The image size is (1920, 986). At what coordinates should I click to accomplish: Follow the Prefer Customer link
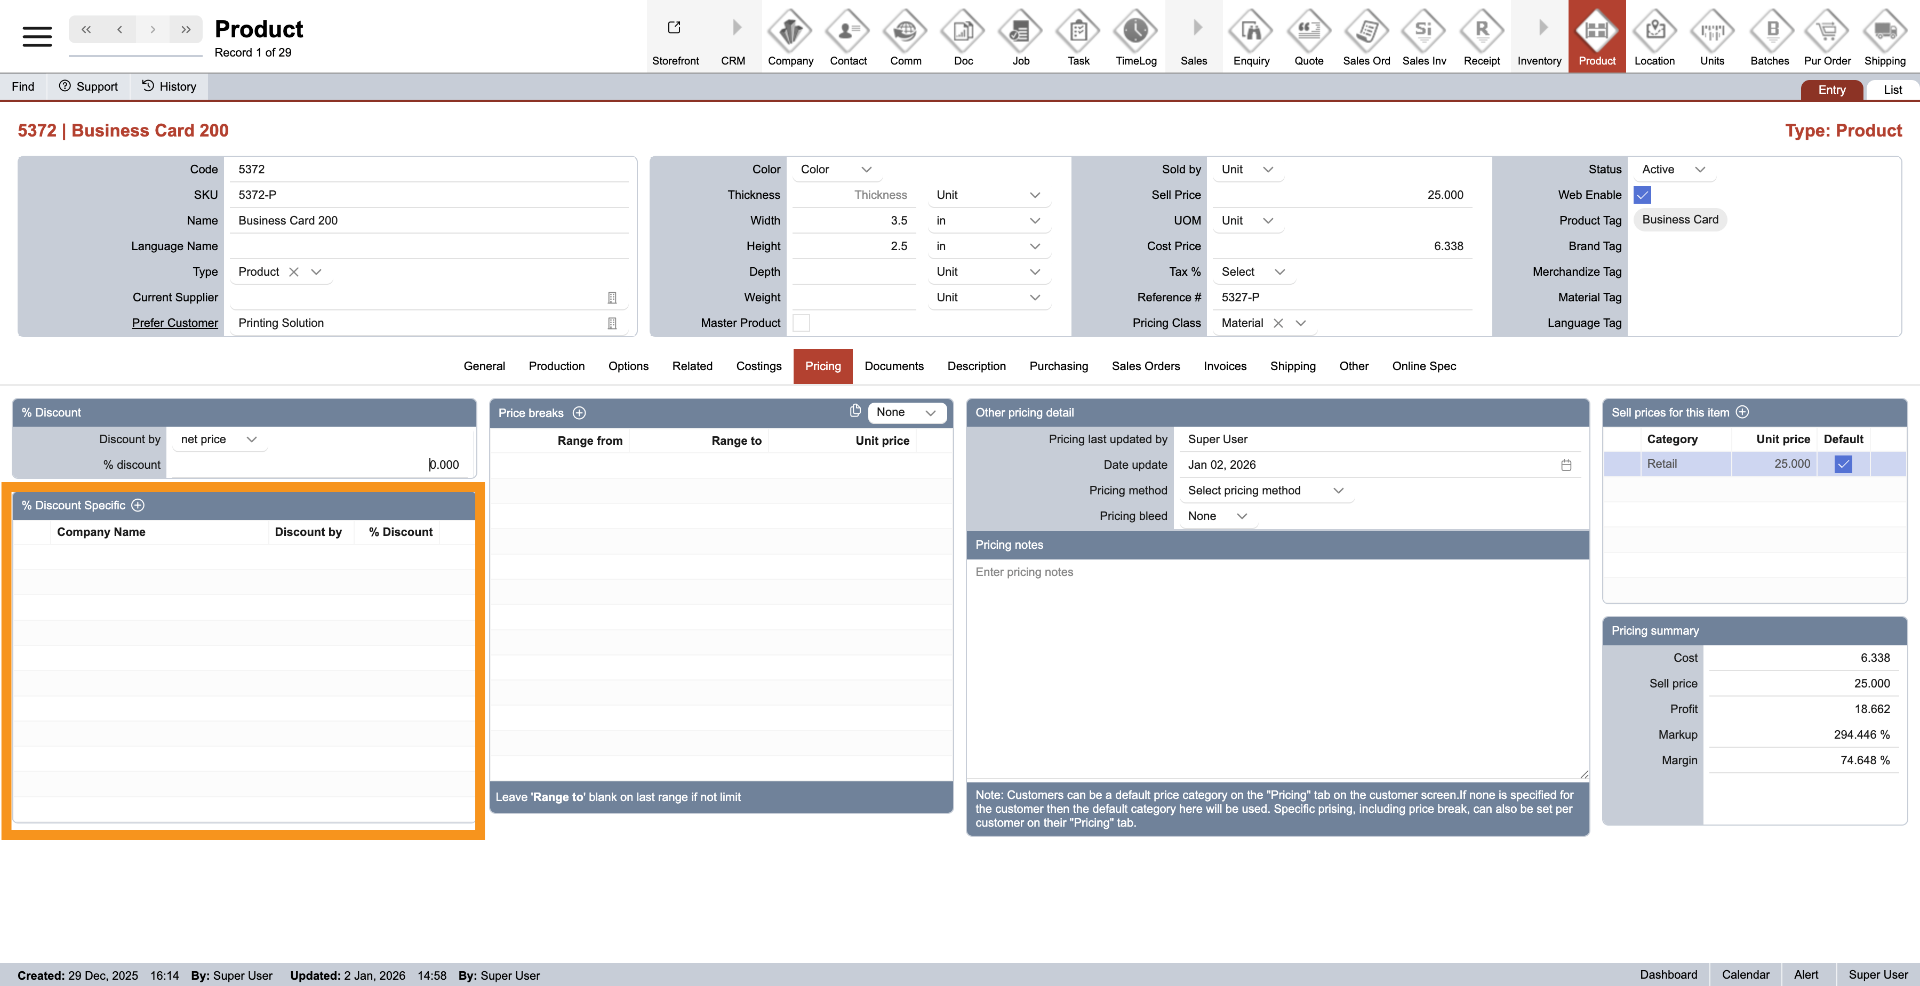coord(175,323)
